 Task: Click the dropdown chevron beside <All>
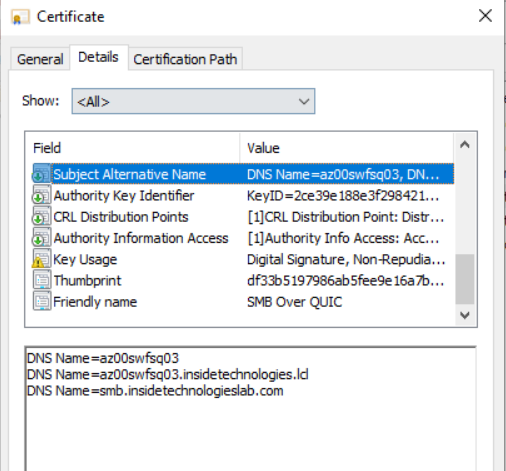point(304,101)
